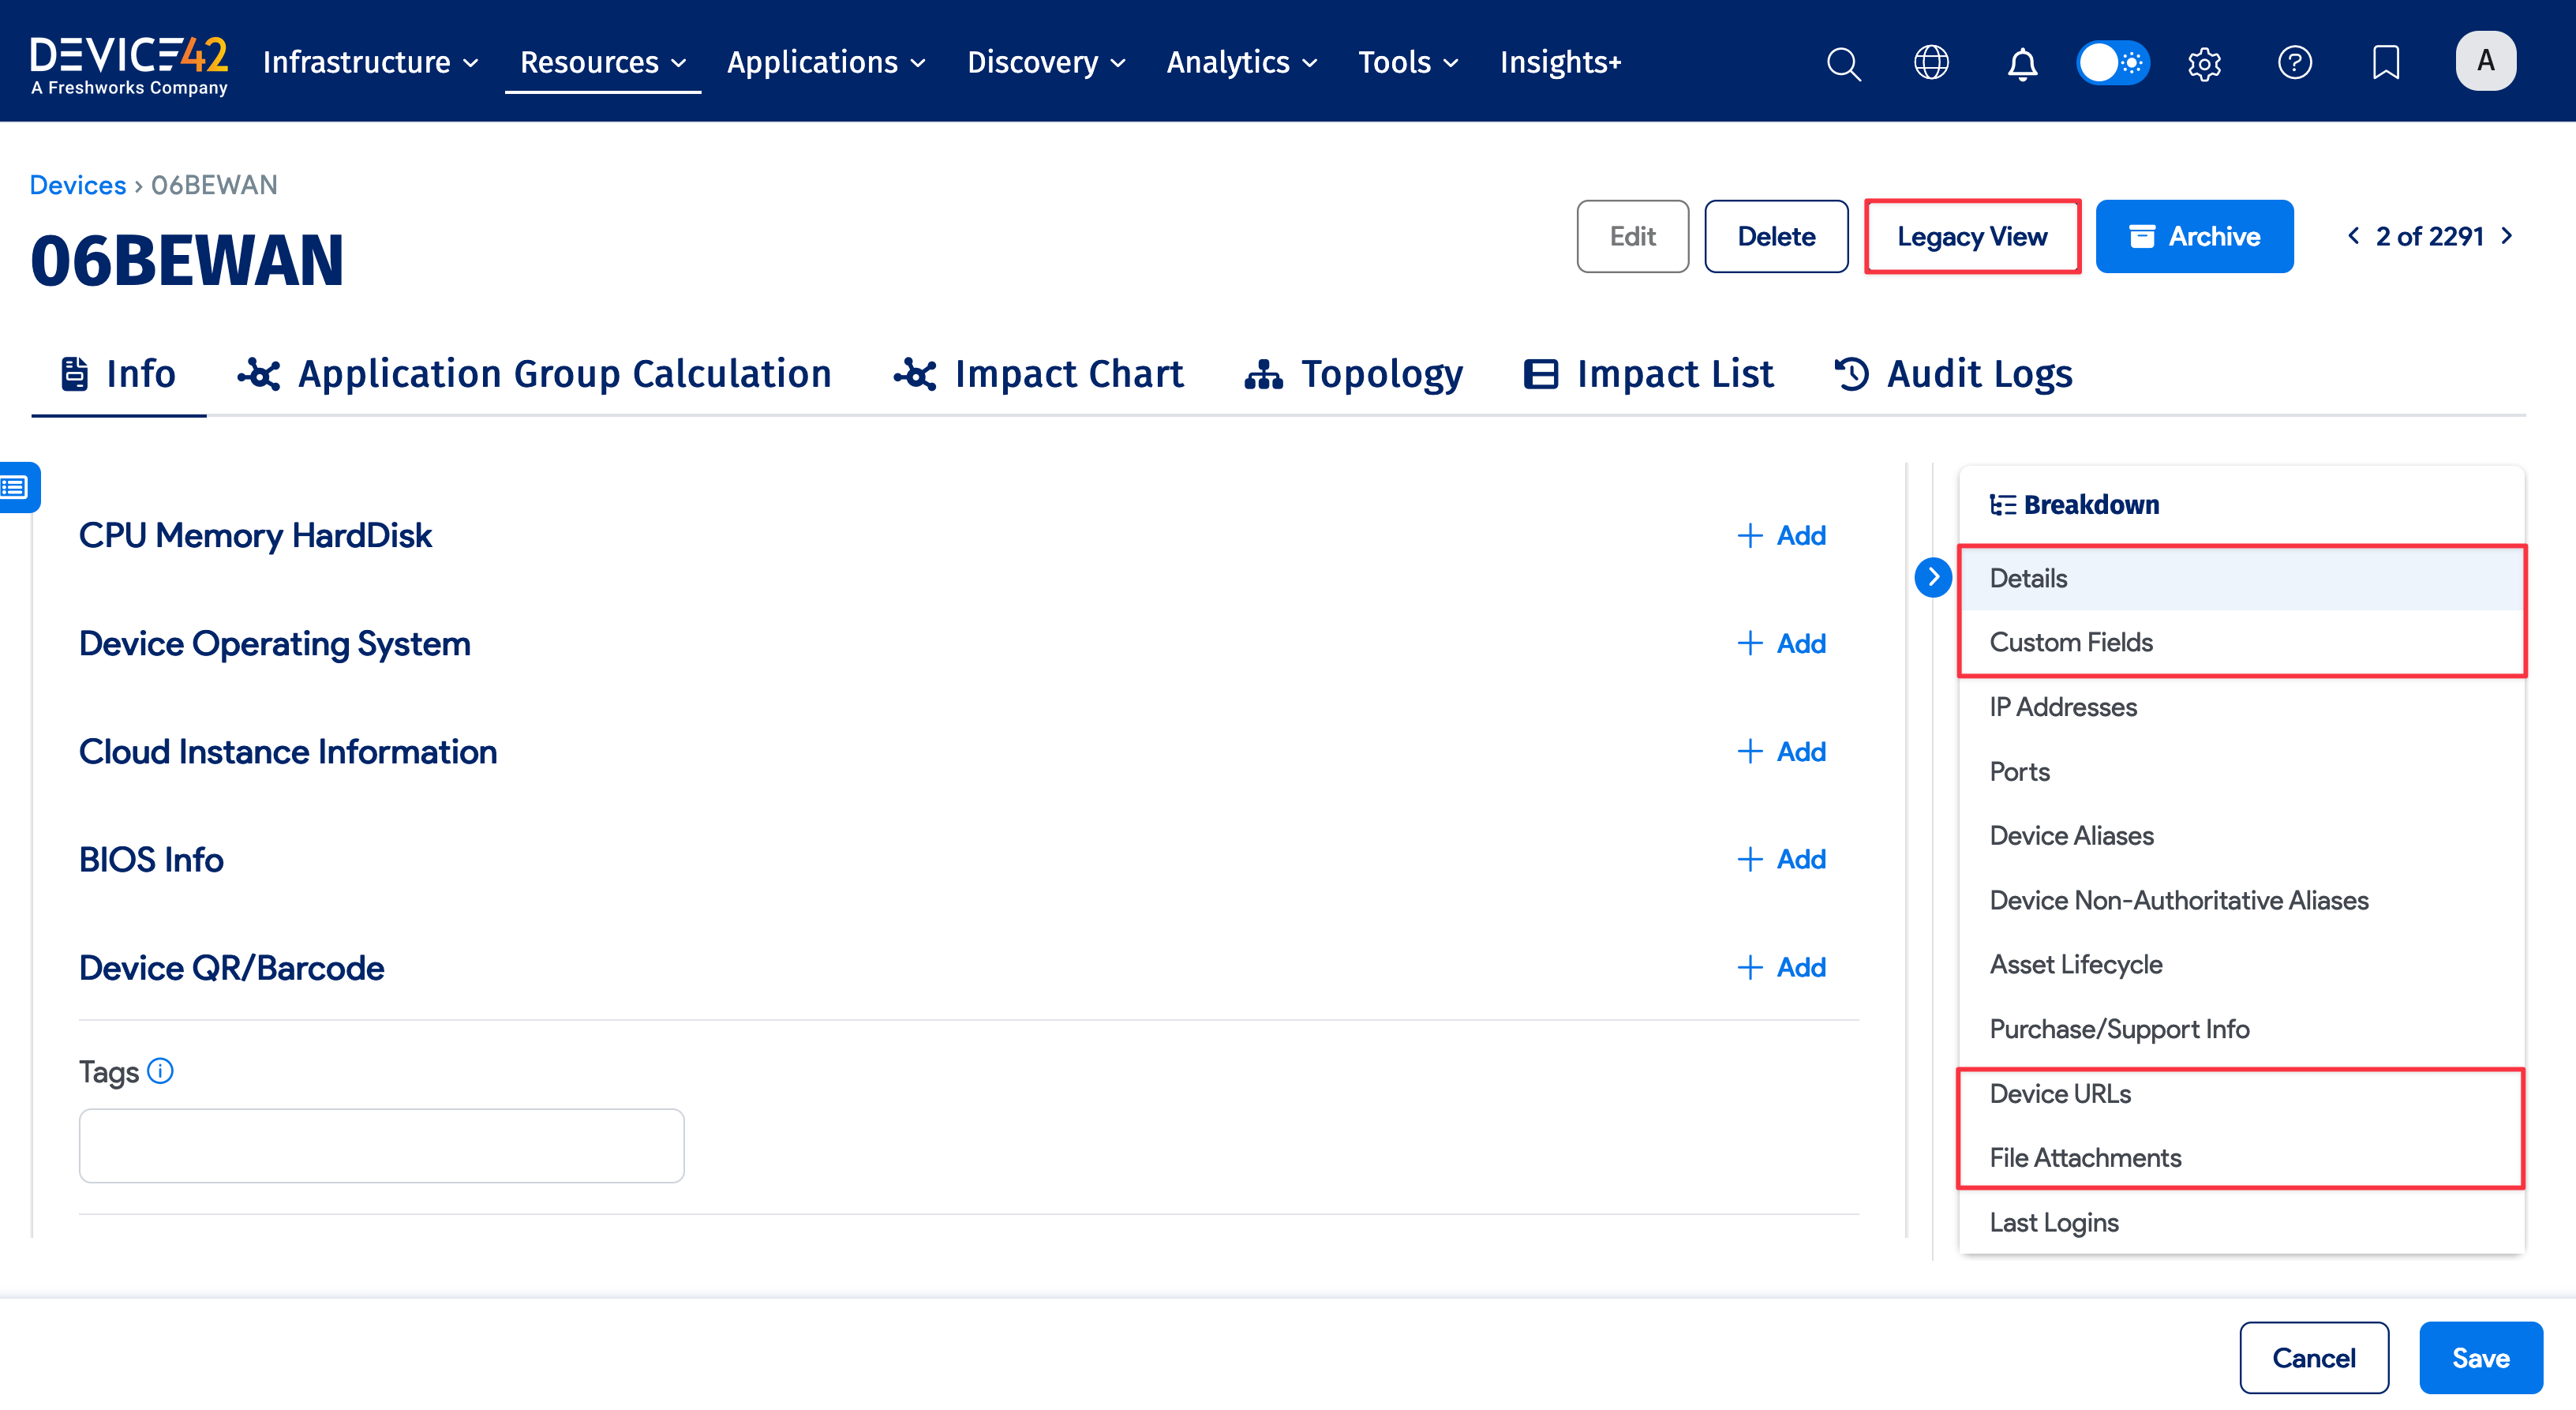This screenshot has width=2576, height=1410.
Task: Click the globe language icon
Action: pos(1931,62)
